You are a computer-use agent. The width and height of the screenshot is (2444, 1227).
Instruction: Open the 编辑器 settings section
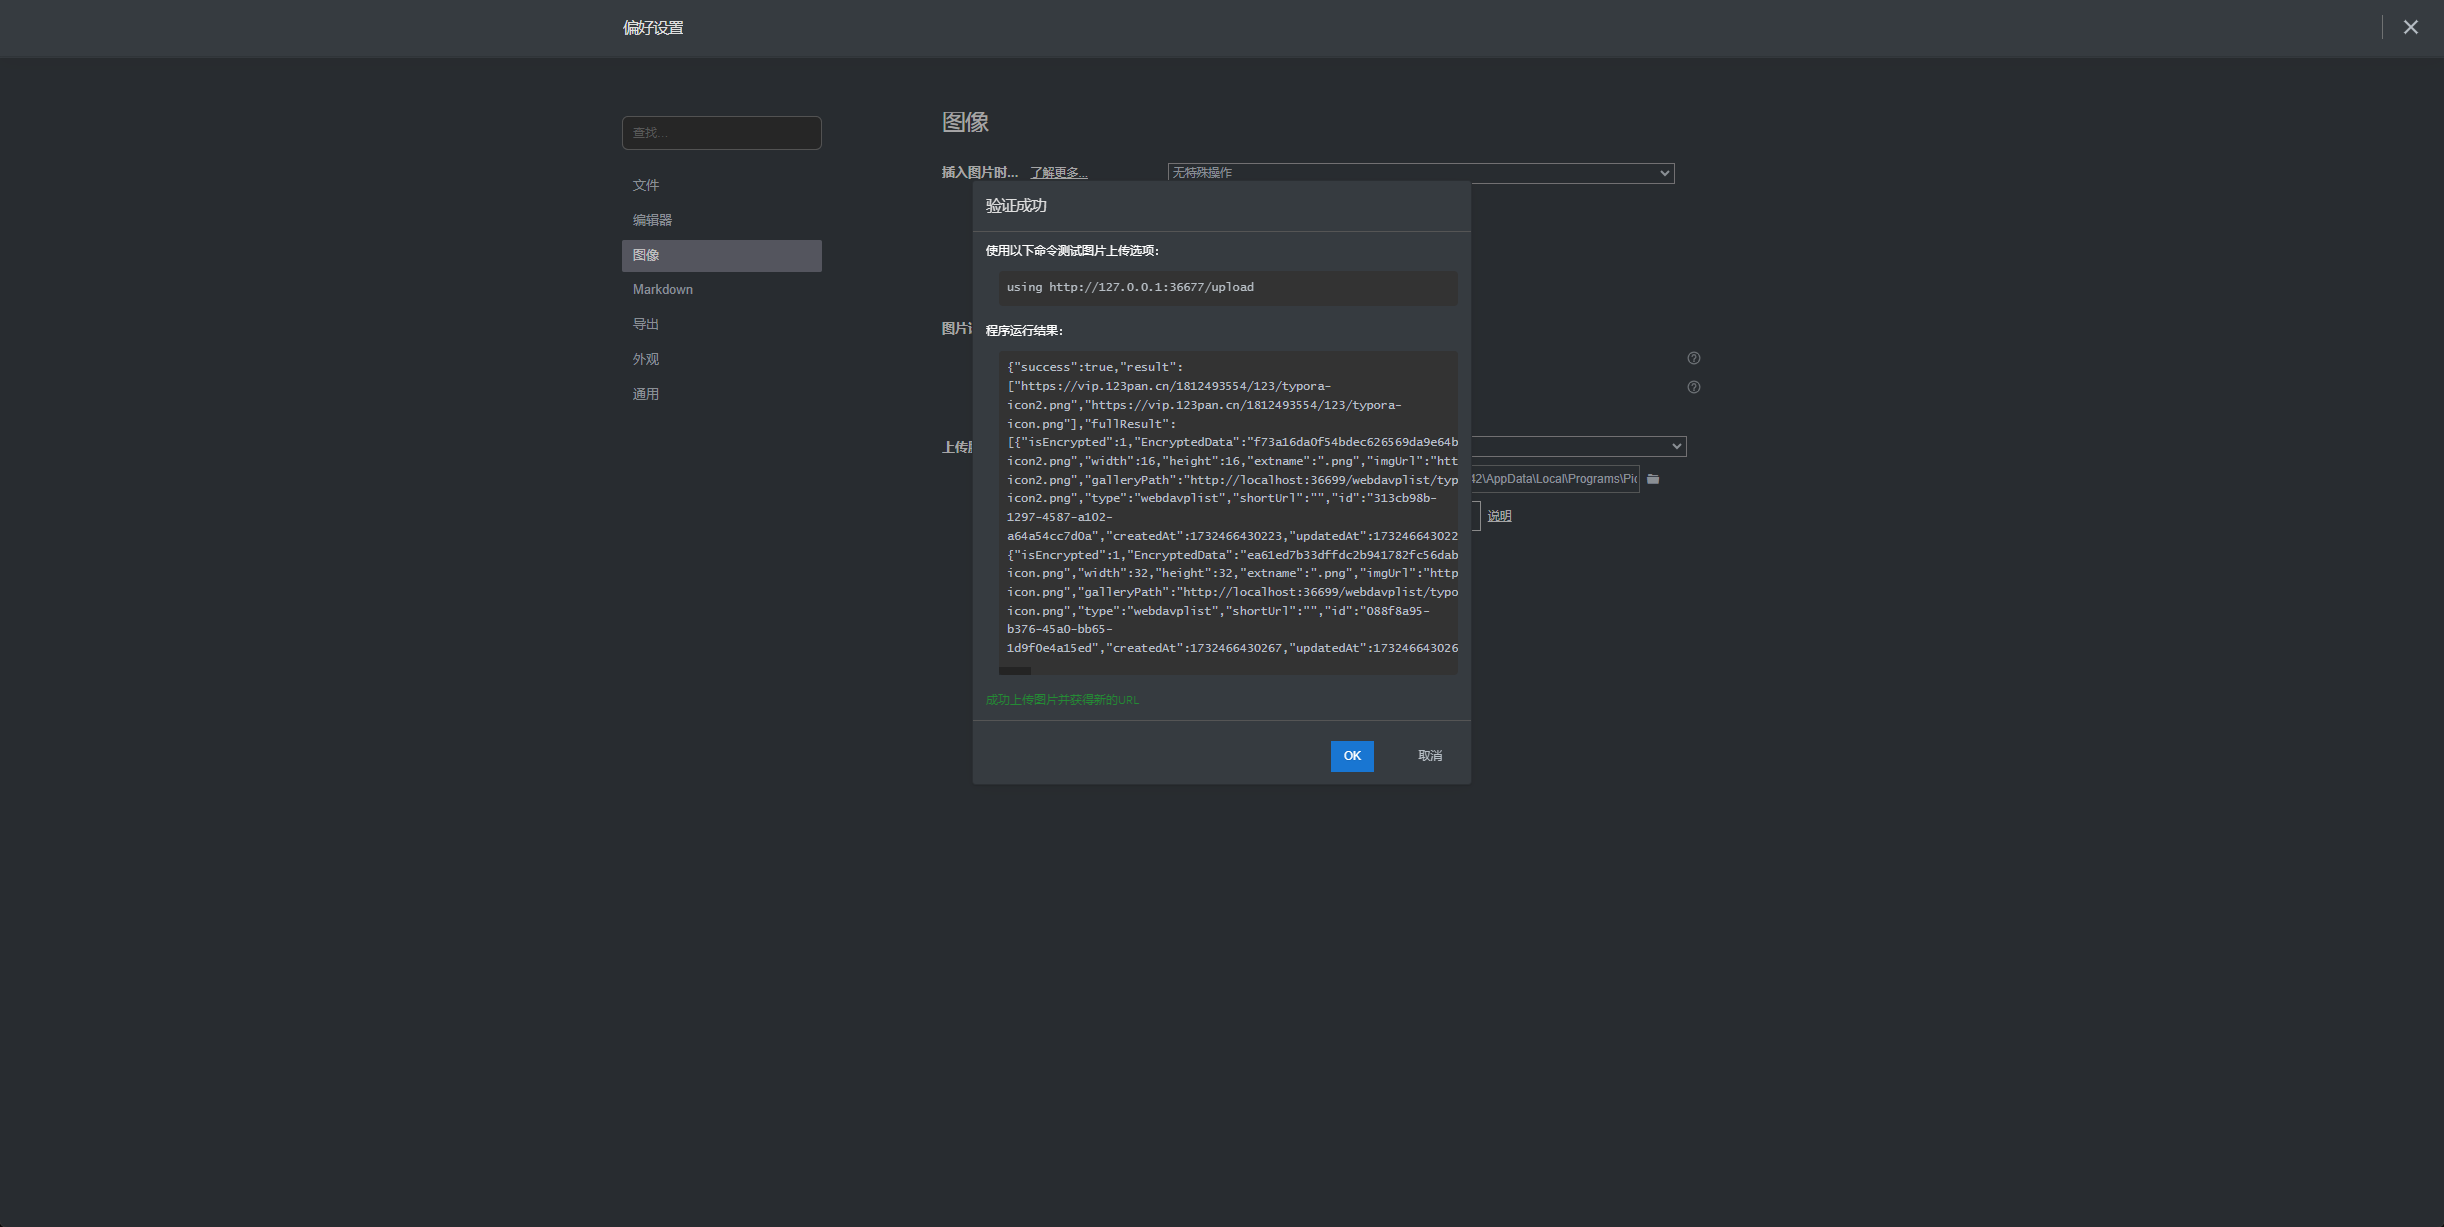coord(722,220)
